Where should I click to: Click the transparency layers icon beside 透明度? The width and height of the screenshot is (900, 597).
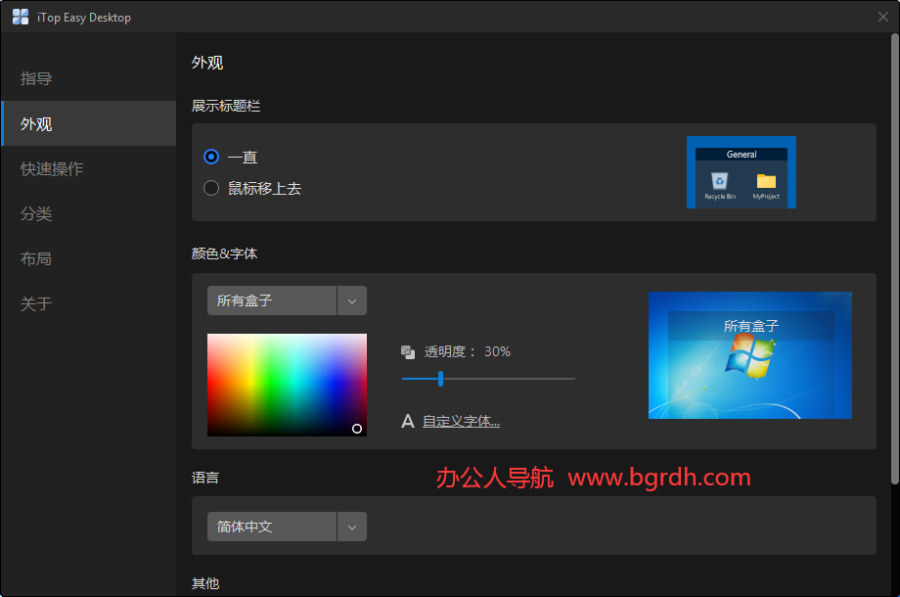[x=408, y=351]
